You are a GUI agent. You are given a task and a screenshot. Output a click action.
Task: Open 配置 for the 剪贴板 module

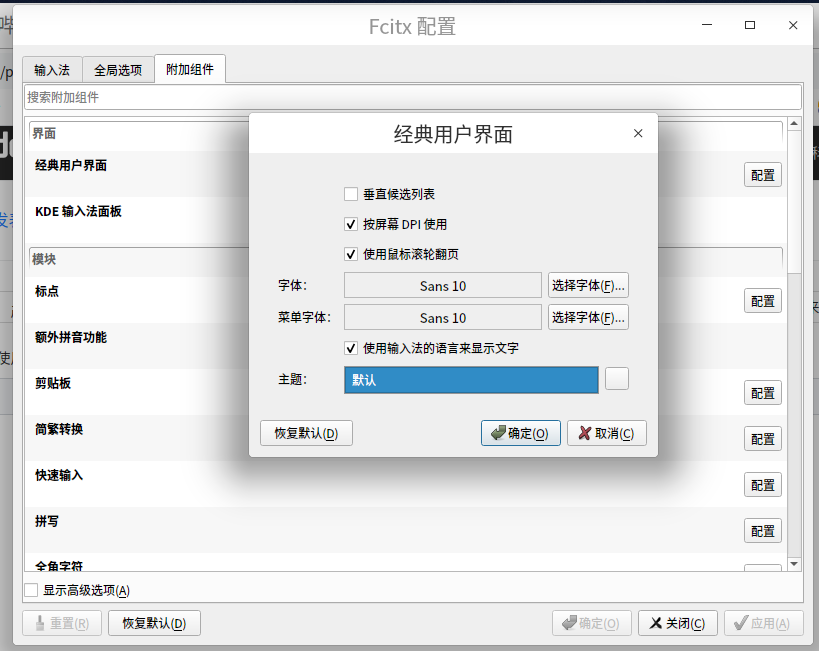[x=762, y=393]
